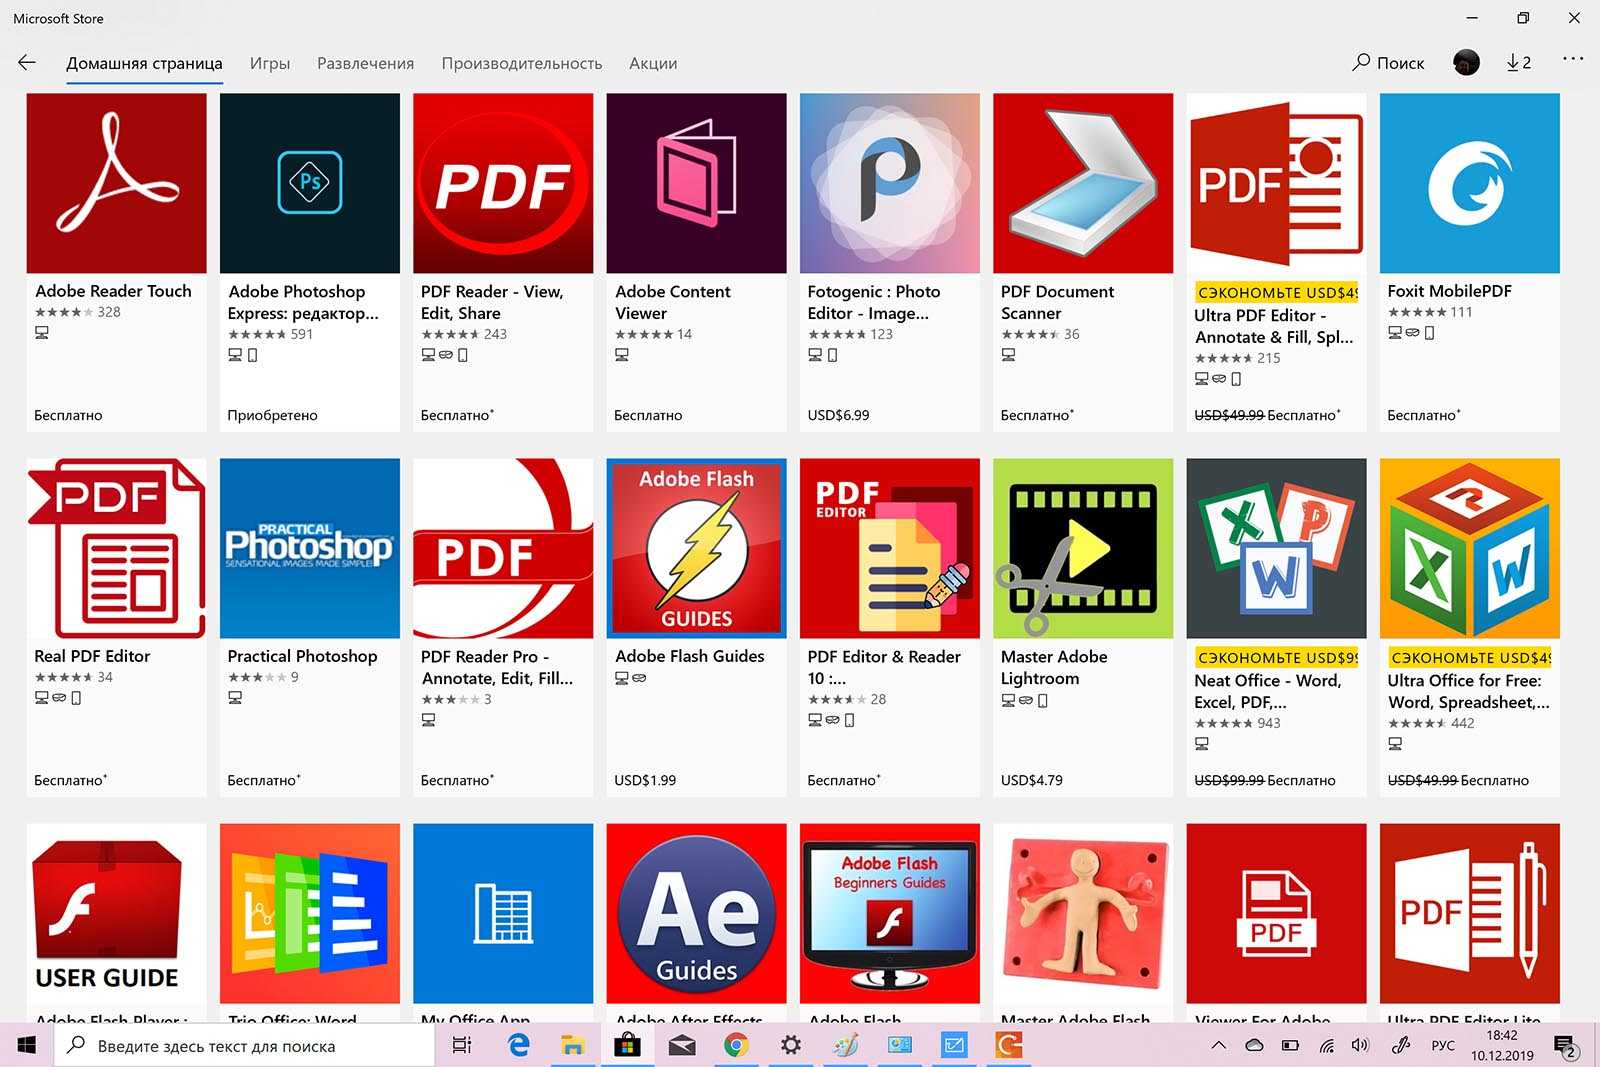Open the PDF Document Scanner icon
Screen dimensions: 1600x1067
point(1082,183)
